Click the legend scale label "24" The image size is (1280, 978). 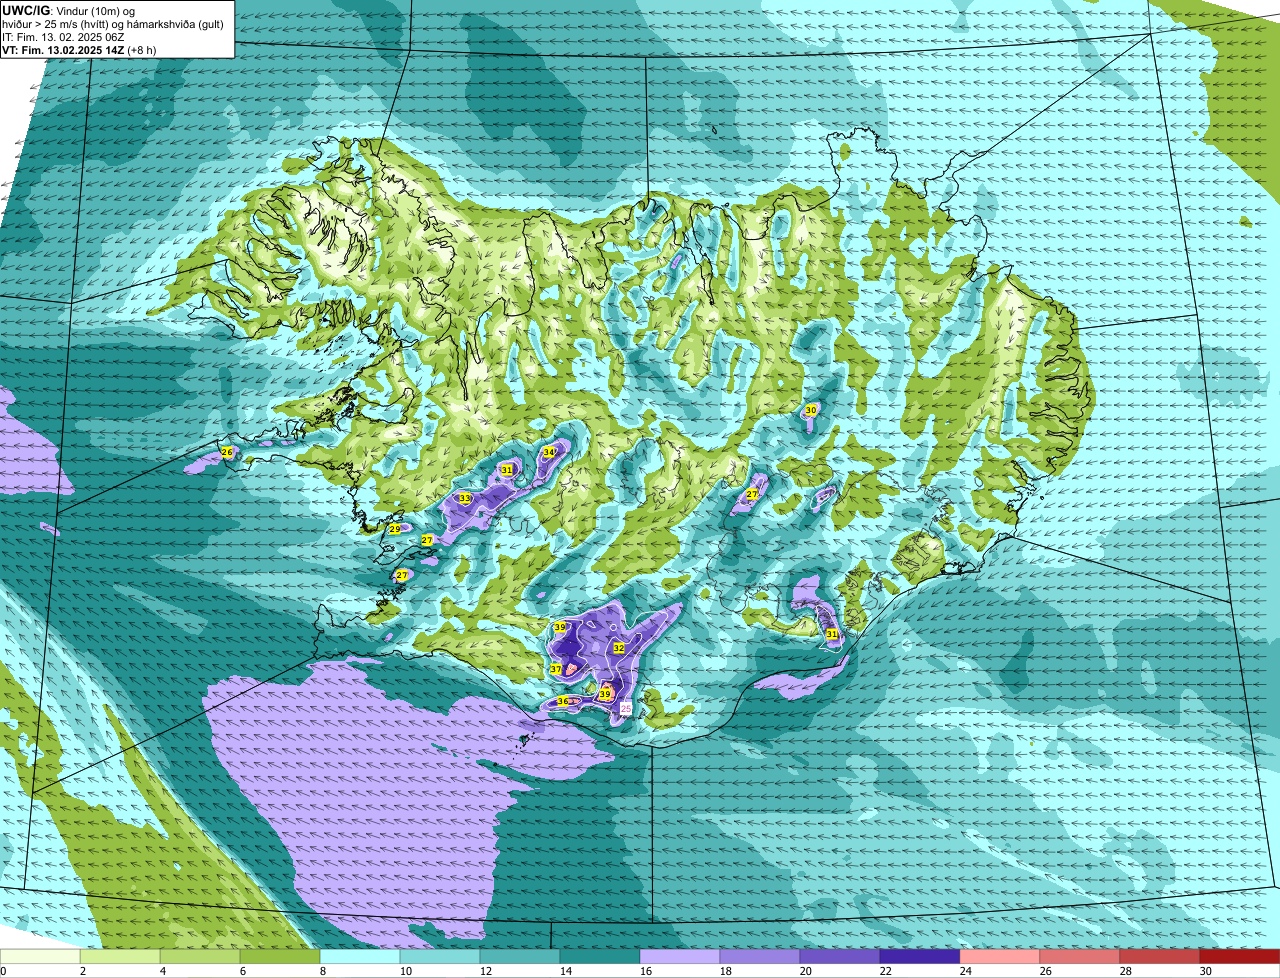coord(966,971)
